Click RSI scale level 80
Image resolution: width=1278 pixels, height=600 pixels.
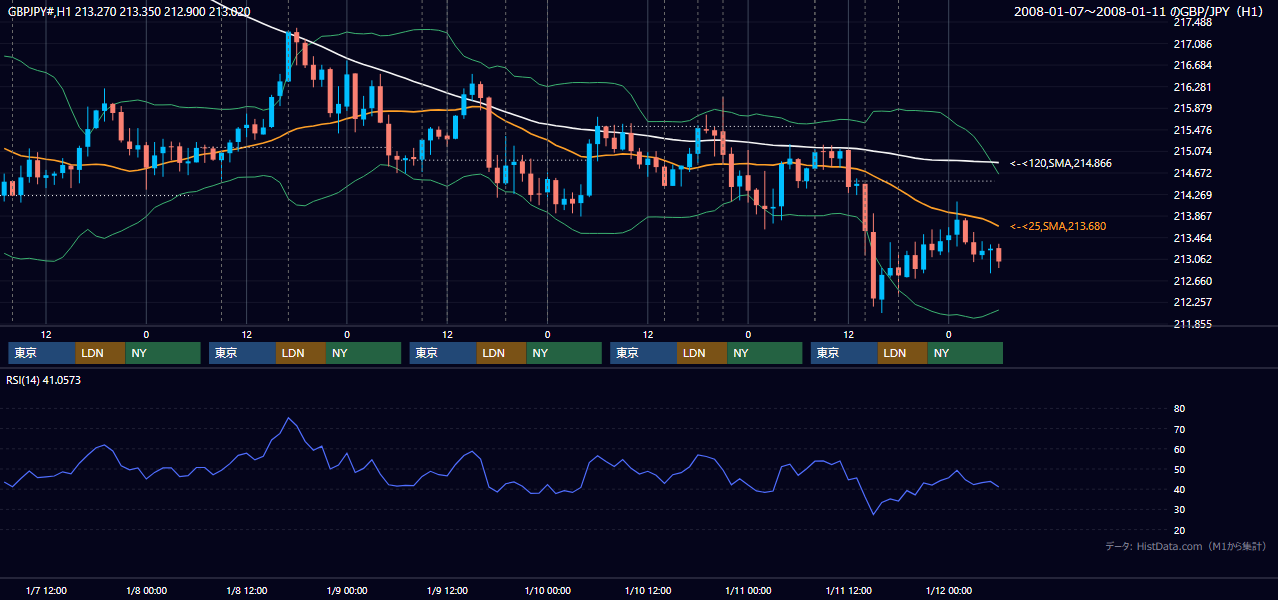pos(1179,409)
